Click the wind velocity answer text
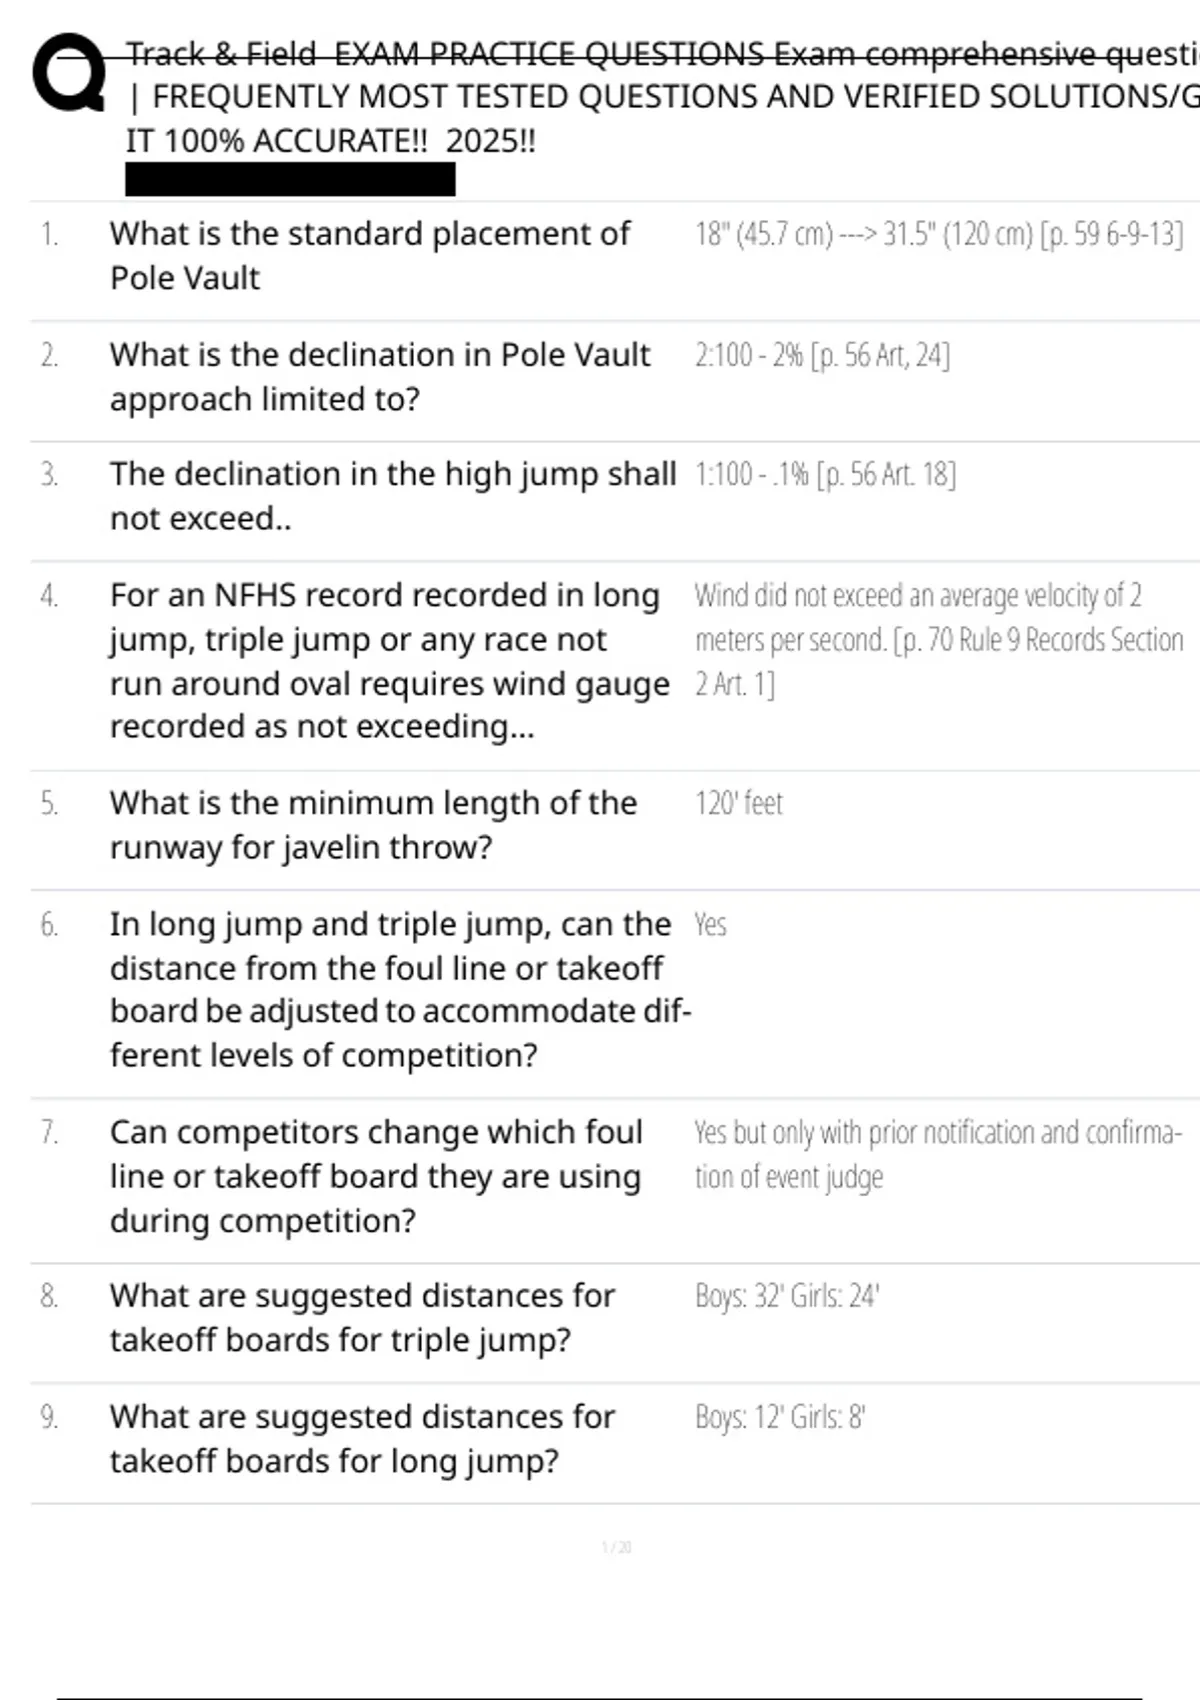1200x1700 pixels. (x=938, y=639)
